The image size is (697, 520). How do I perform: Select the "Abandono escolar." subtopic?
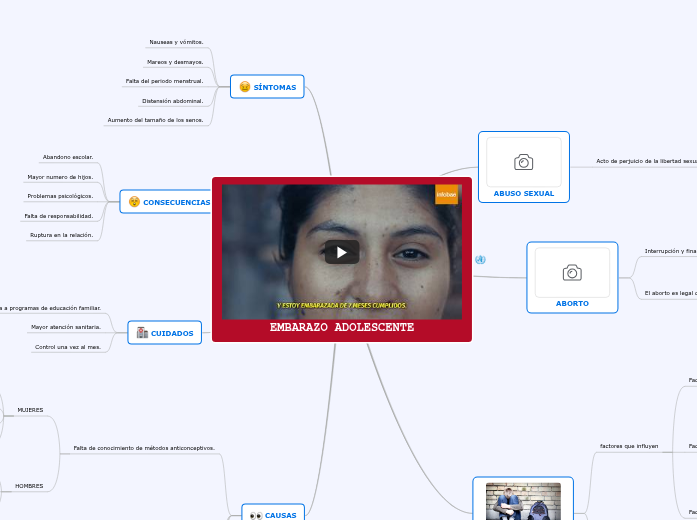click(x=68, y=157)
